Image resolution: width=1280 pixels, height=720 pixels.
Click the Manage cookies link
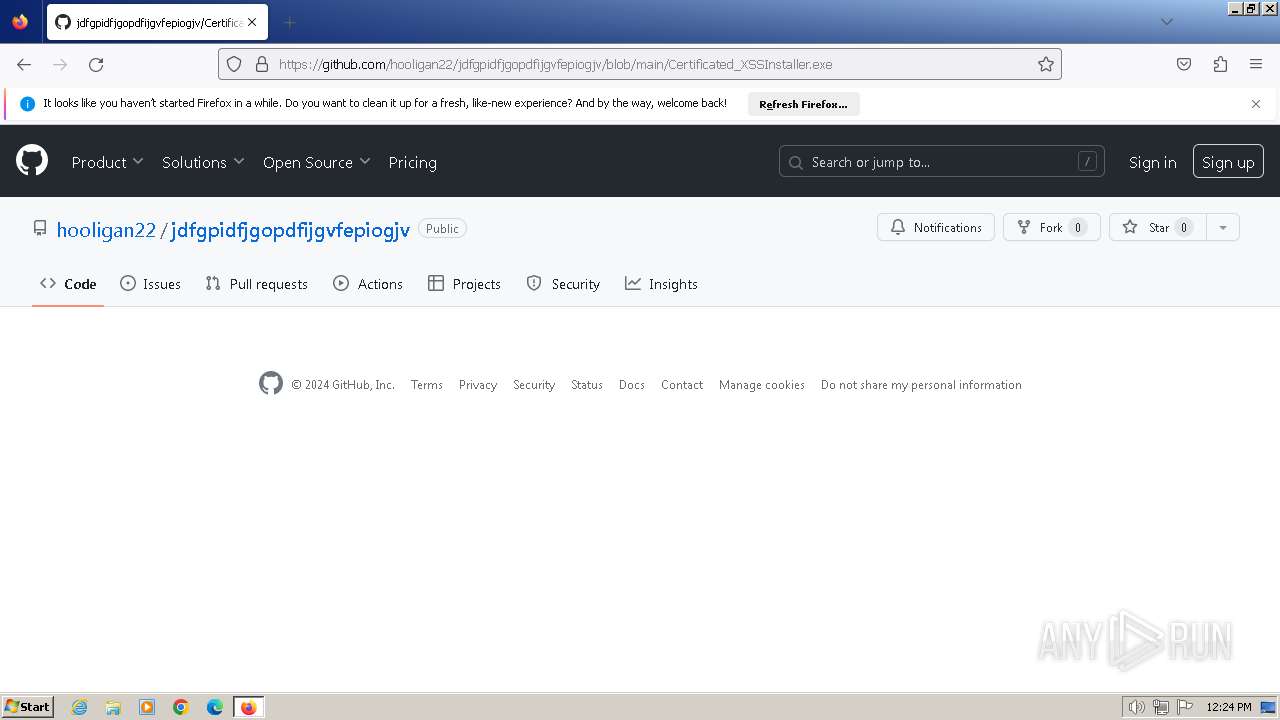[762, 385]
